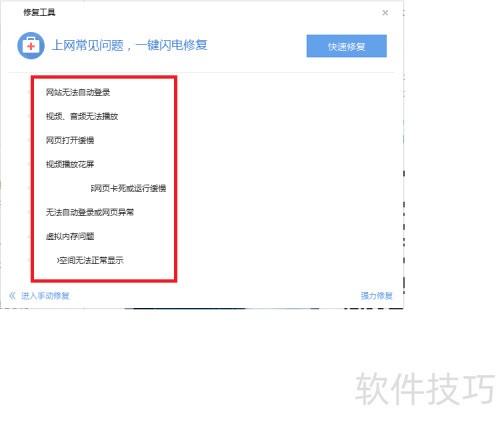Viewport: 500px width, 426px height.
Task: Click the double-chevron arrow before 进入手动修复
Action: (x=13, y=296)
